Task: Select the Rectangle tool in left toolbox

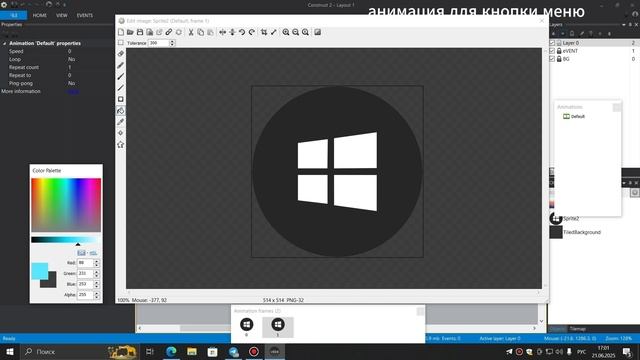Action: 120,99
